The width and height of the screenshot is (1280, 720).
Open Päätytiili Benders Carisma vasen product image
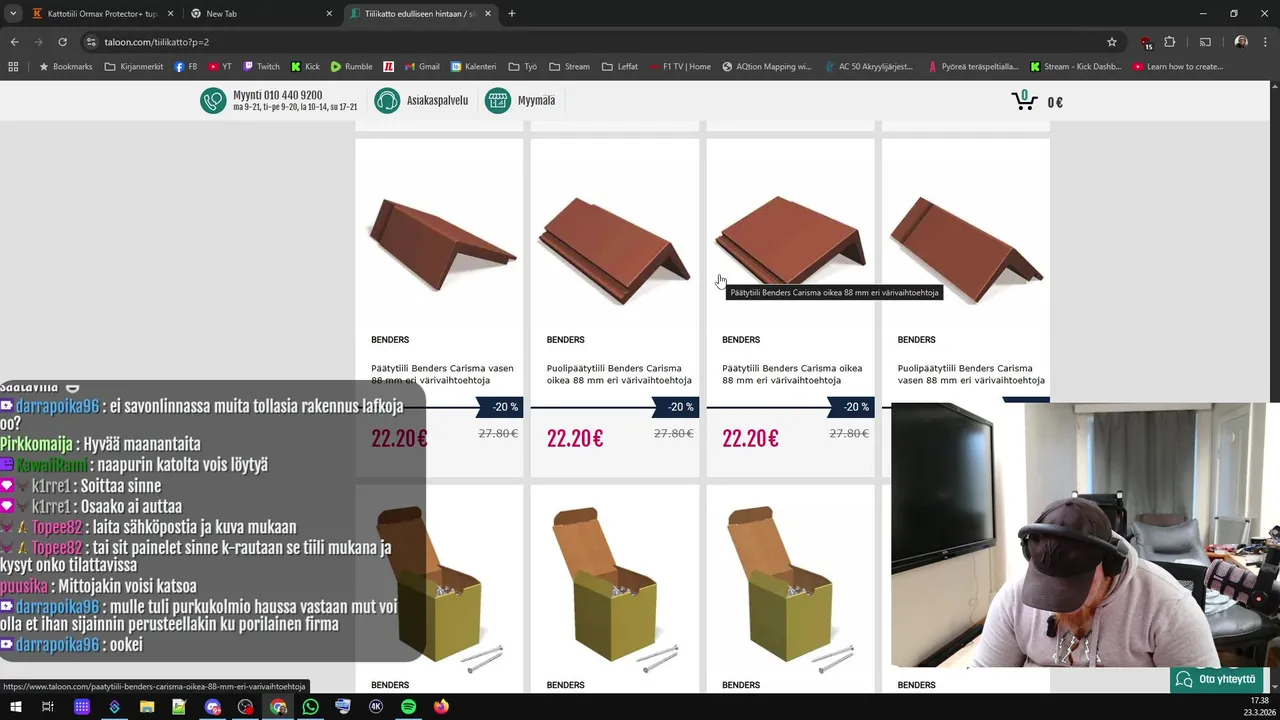pos(440,243)
